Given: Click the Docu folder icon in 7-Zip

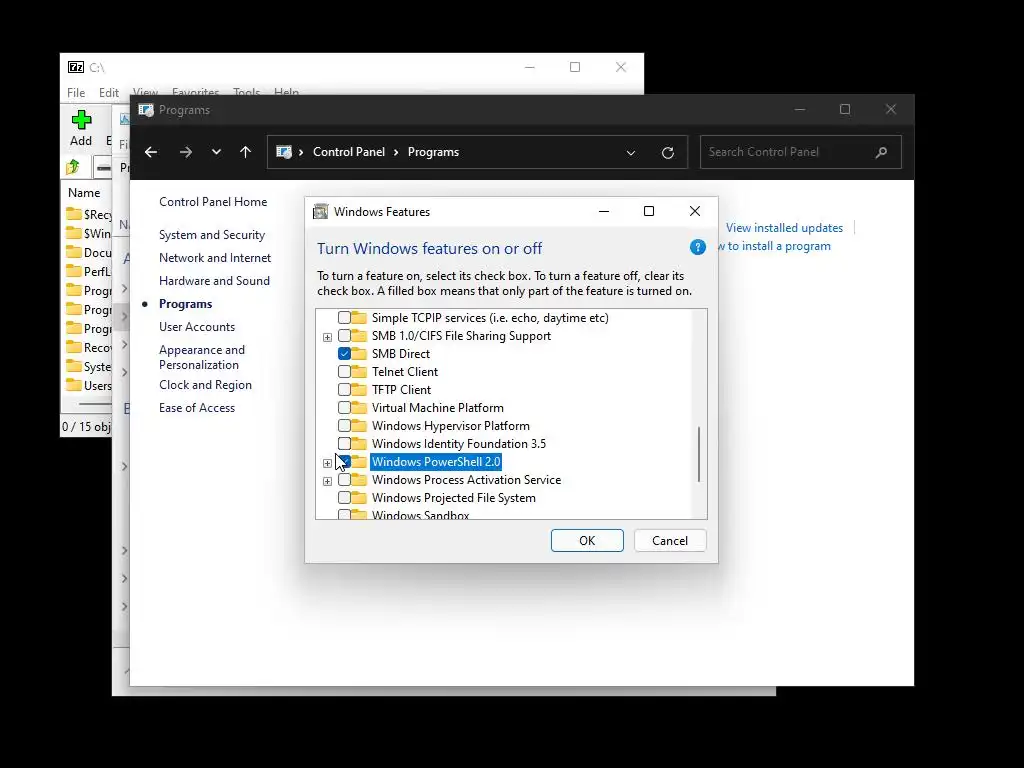Looking at the screenshot, I should 74,252.
